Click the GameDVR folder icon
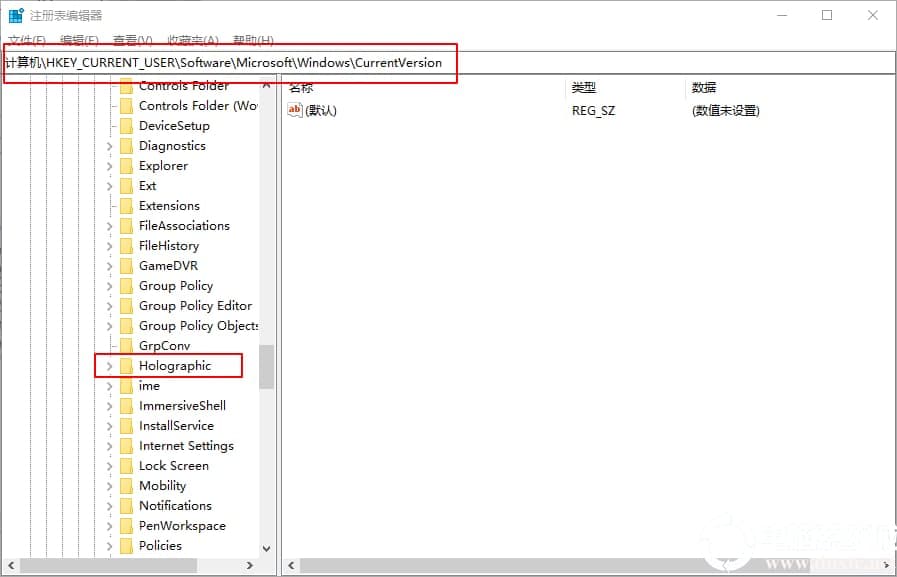The height and width of the screenshot is (577, 897). click(x=126, y=265)
